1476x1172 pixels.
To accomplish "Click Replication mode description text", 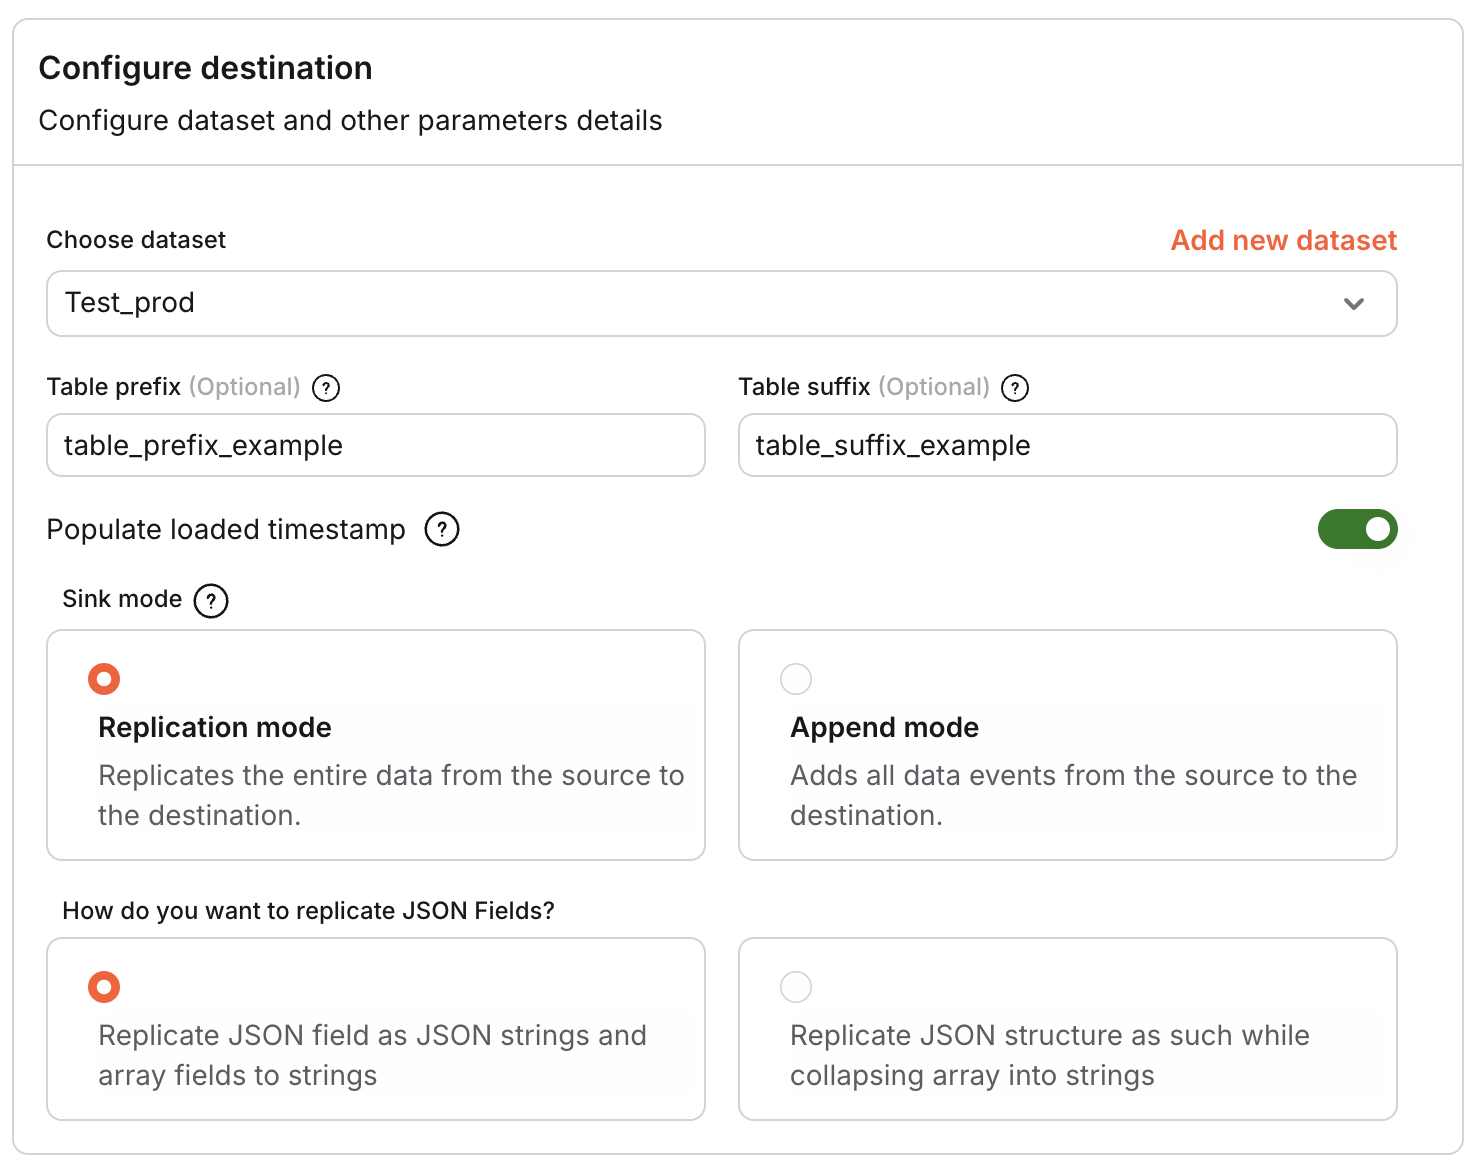I will point(391,795).
